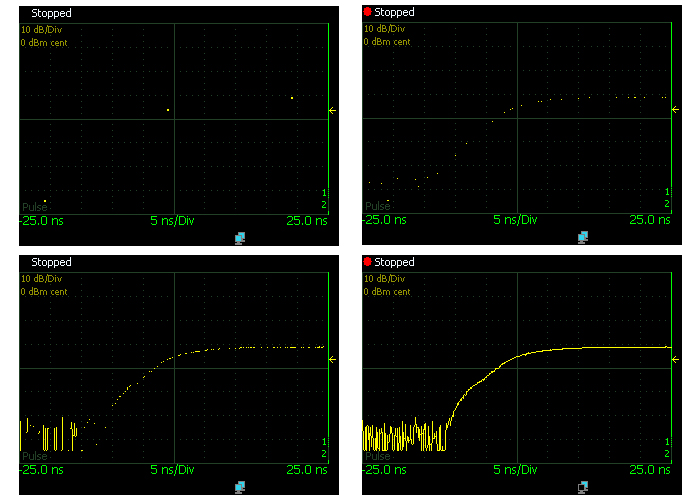Click the red status dot in bottom-right panel
Screen dimensions: 700x500
367,263
